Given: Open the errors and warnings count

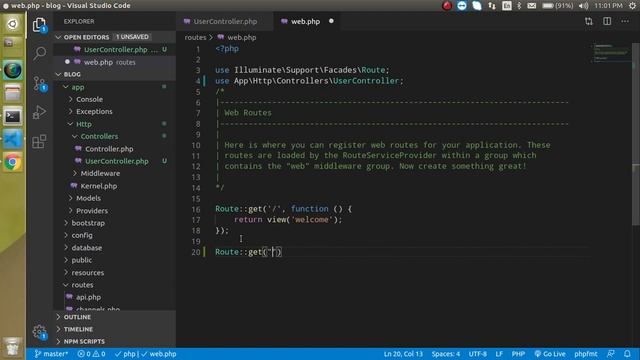Looking at the screenshot, I should click(x=91, y=354).
